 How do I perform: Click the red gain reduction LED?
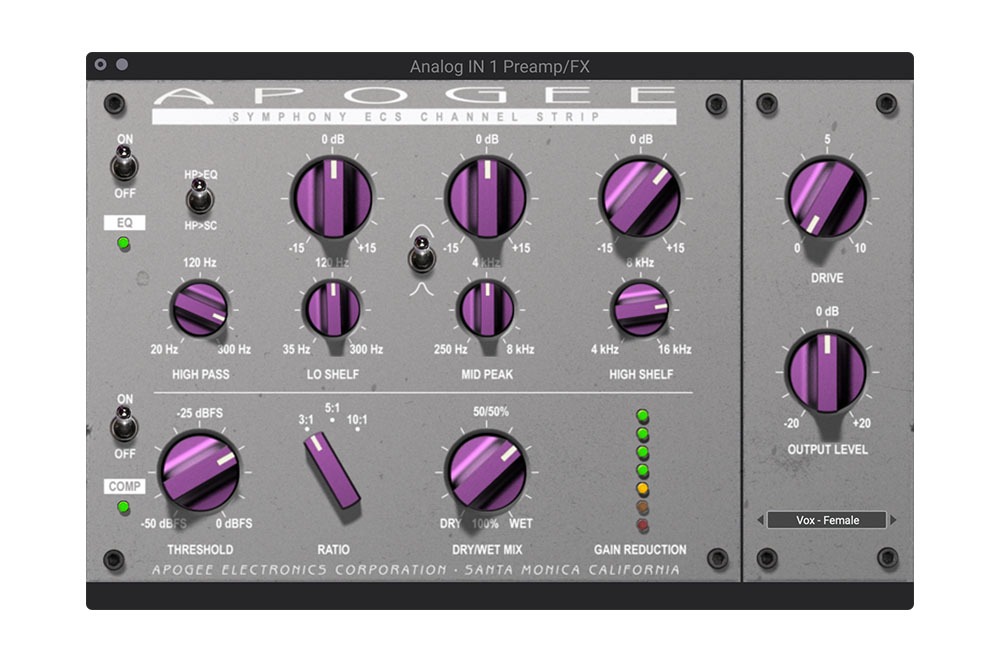pos(642,525)
